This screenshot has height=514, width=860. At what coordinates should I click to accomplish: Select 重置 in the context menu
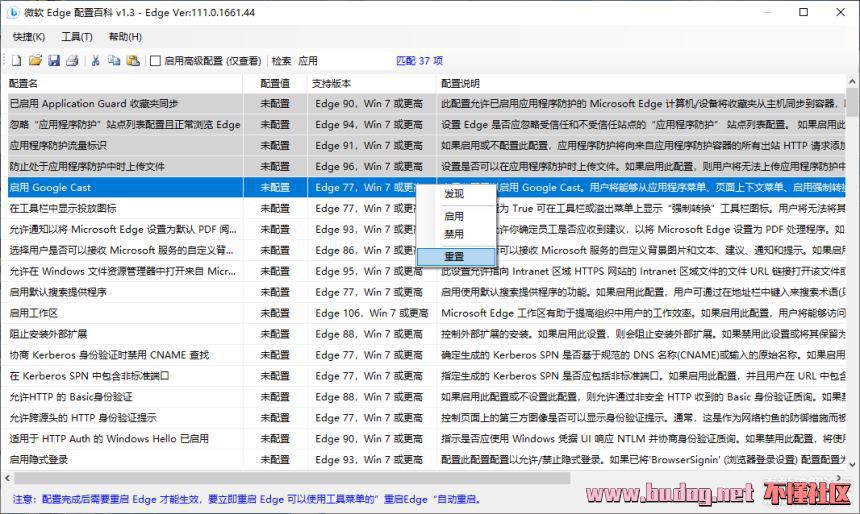[454, 256]
